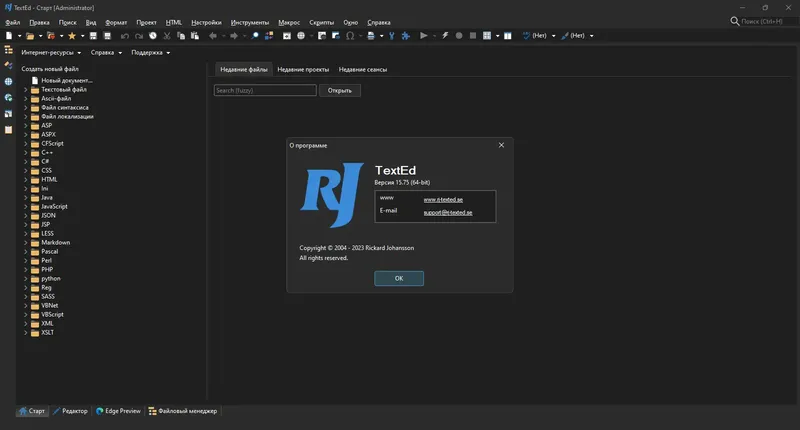800x430 pixels.
Task: Click the support e-mail address link
Action: click(x=448, y=213)
